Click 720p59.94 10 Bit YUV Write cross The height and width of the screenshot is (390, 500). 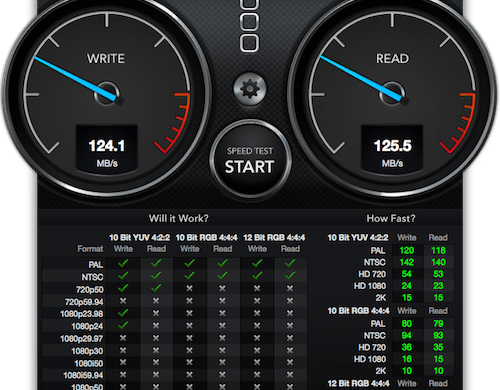[123, 301]
